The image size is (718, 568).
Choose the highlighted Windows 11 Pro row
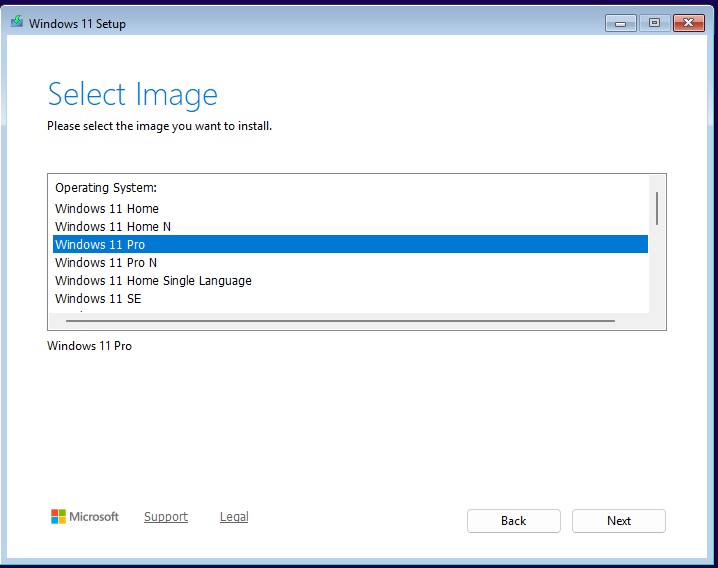pos(350,244)
